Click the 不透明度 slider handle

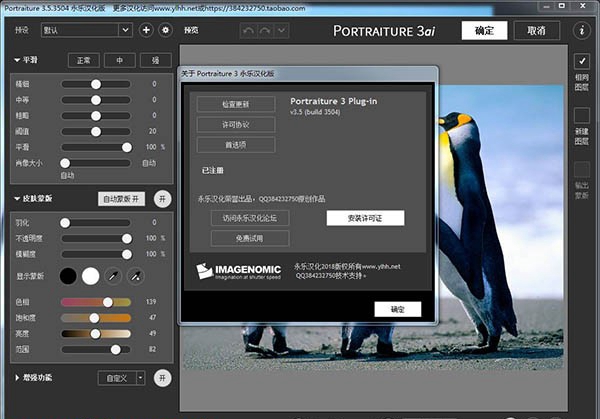127,238
